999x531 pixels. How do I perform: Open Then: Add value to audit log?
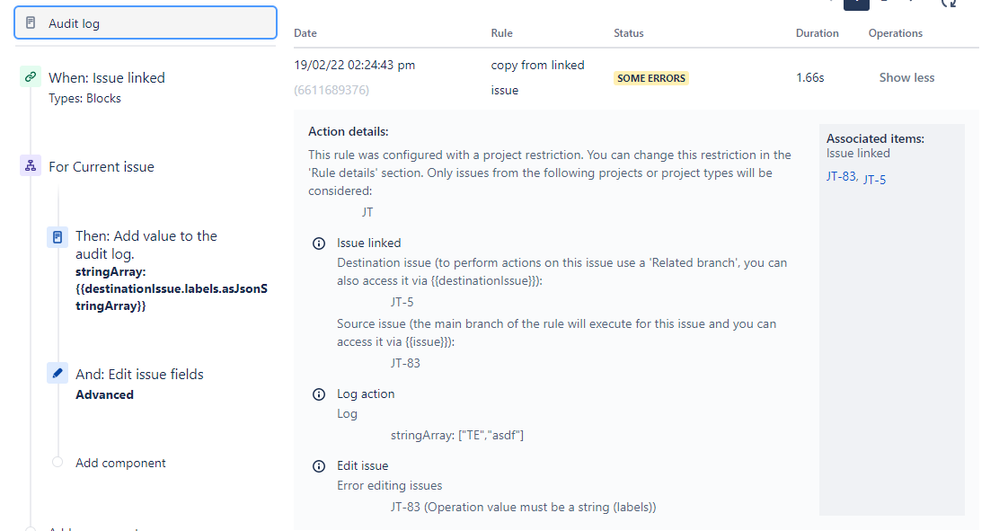tap(146, 245)
